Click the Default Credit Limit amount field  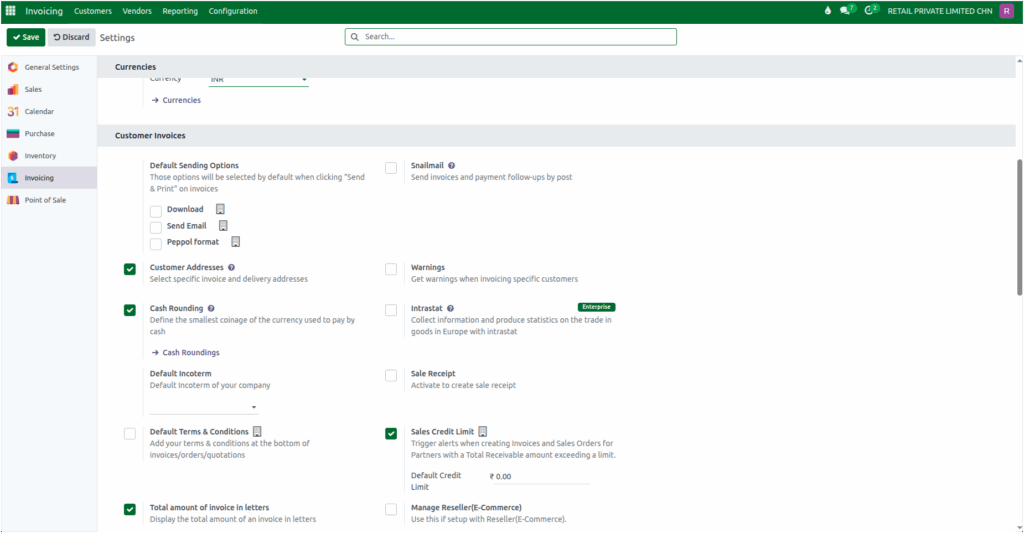click(539, 477)
